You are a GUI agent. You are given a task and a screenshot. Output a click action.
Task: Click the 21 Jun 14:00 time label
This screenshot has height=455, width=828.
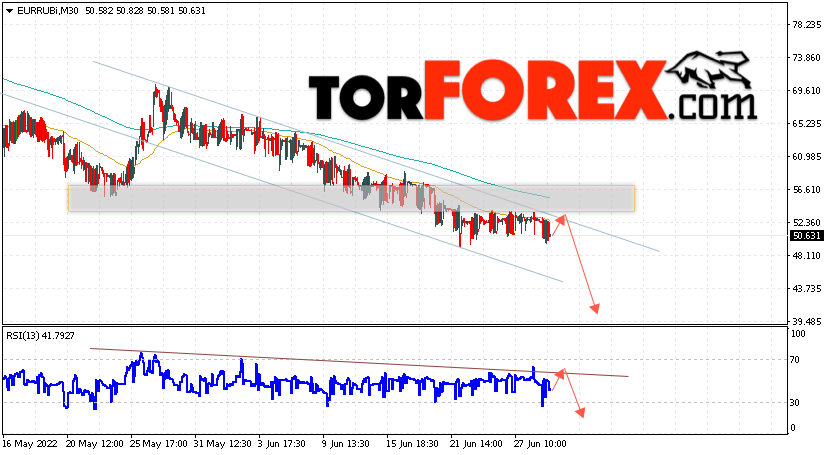pos(476,444)
